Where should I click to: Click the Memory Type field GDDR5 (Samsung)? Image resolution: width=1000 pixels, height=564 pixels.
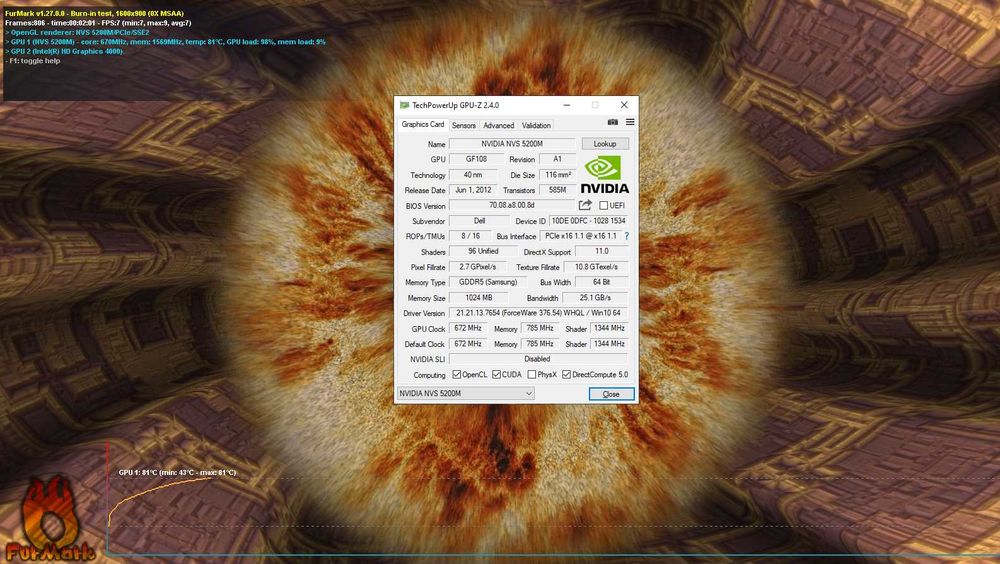coord(488,282)
